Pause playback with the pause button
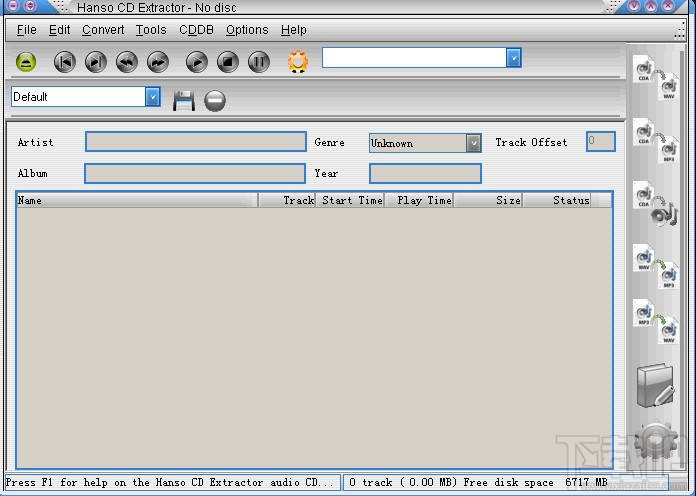Screen dimensions: 696x496 point(259,62)
